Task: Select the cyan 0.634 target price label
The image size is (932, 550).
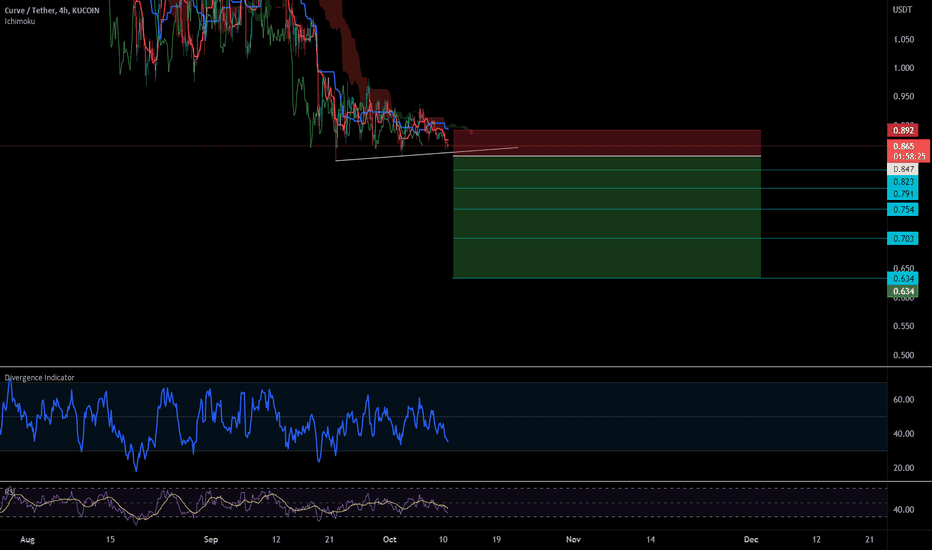Action: [902, 278]
